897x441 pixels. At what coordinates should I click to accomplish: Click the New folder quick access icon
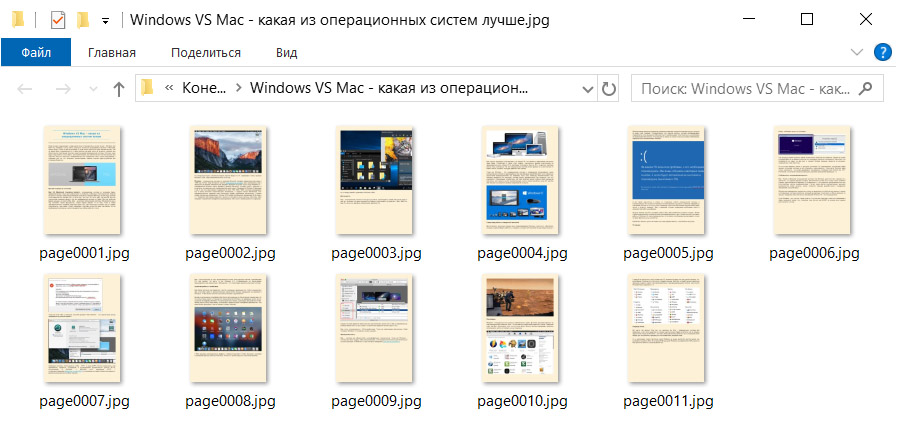[84, 20]
